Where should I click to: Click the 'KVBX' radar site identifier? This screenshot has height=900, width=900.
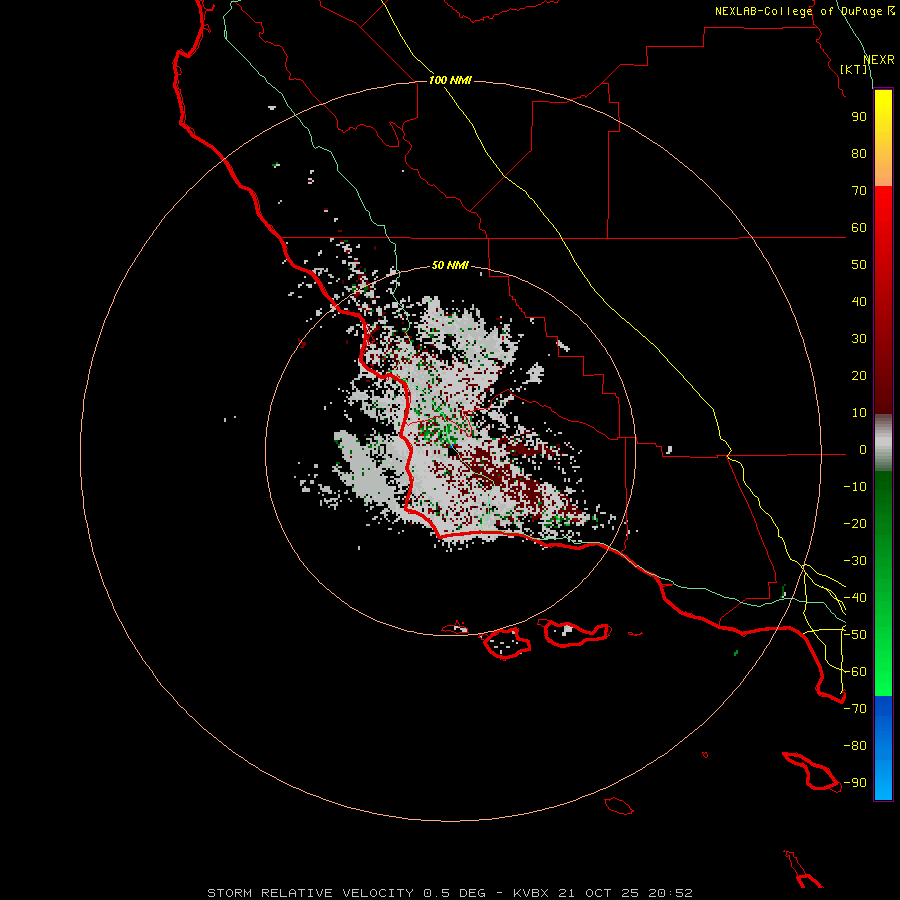coord(531,893)
